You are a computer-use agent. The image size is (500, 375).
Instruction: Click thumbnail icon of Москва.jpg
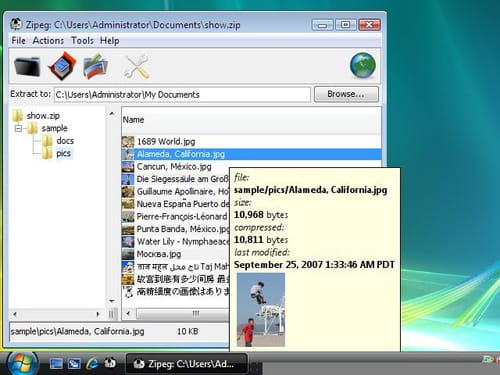(128, 254)
